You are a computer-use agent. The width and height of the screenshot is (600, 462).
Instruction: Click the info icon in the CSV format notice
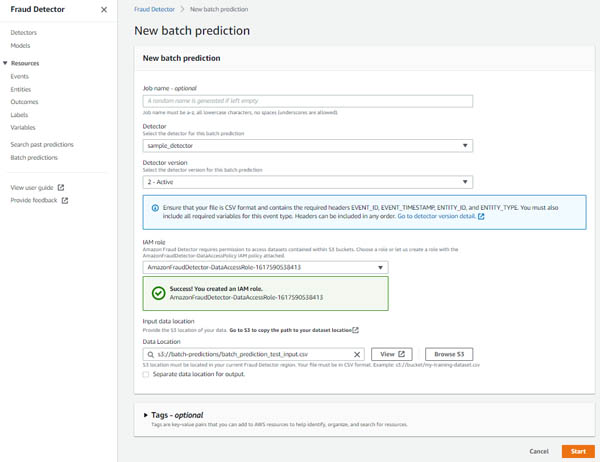click(x=155, y=208)
